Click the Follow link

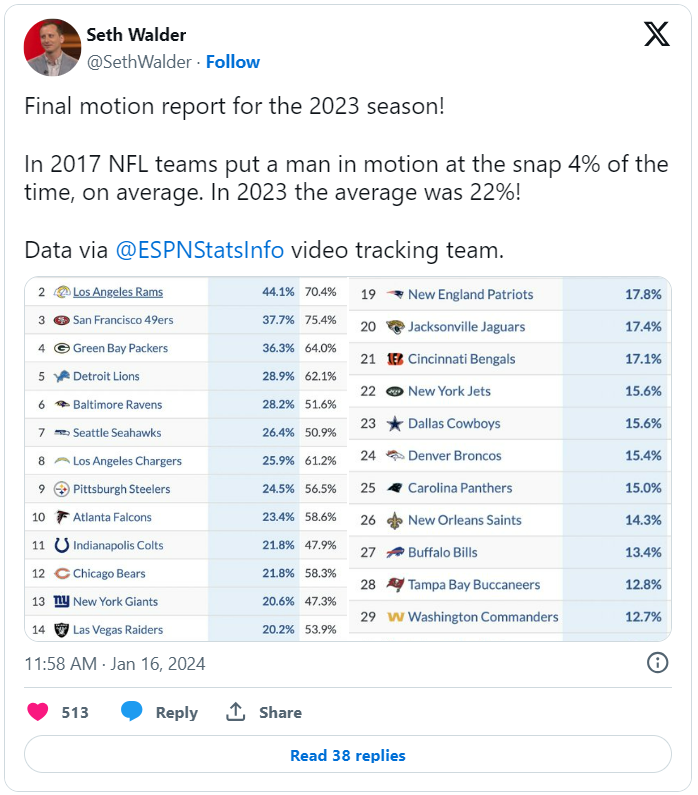[x=232, y=62]
